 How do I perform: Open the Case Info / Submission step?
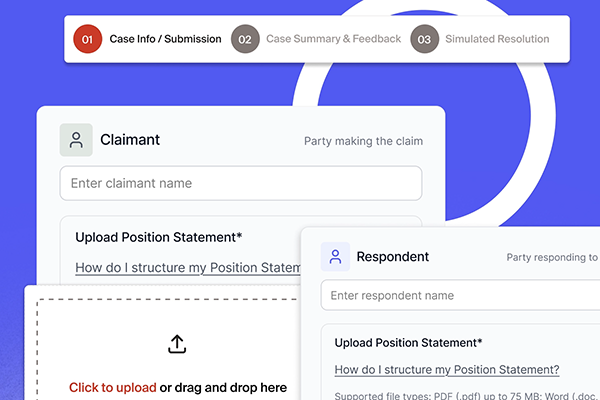[165, 40]
